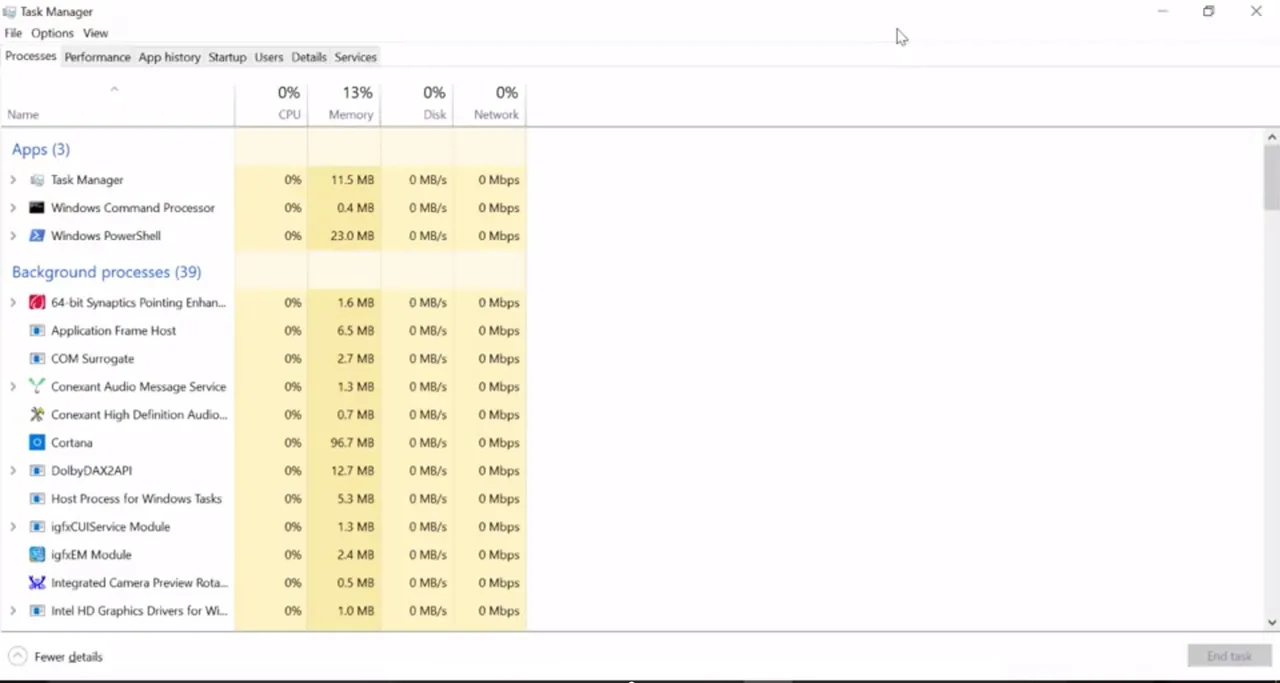
Task: Expand the Task Manager app row
Action: [x=13, y=180]
